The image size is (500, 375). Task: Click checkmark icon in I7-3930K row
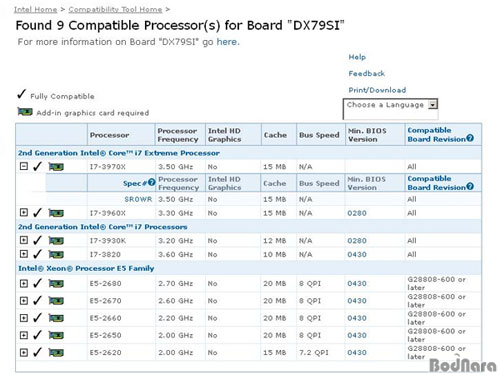(37, 240)
